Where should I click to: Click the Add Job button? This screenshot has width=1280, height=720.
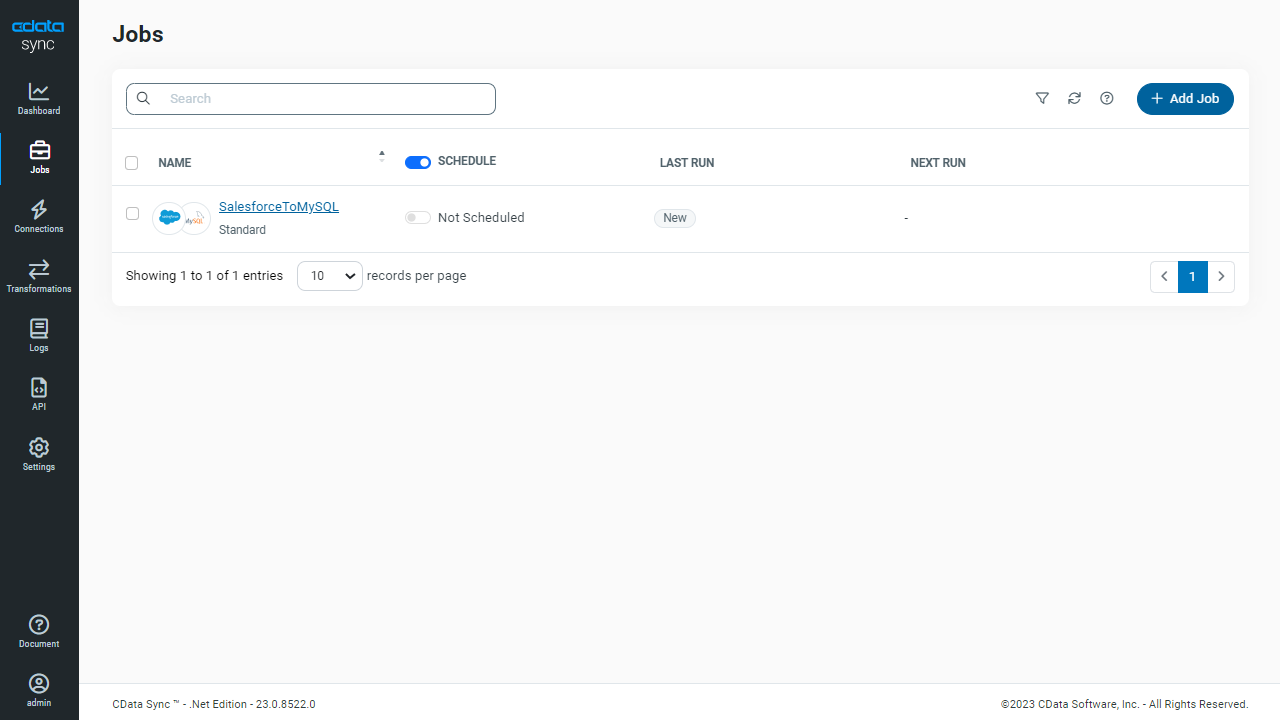pyautogui.click(x=1185, y=99)
